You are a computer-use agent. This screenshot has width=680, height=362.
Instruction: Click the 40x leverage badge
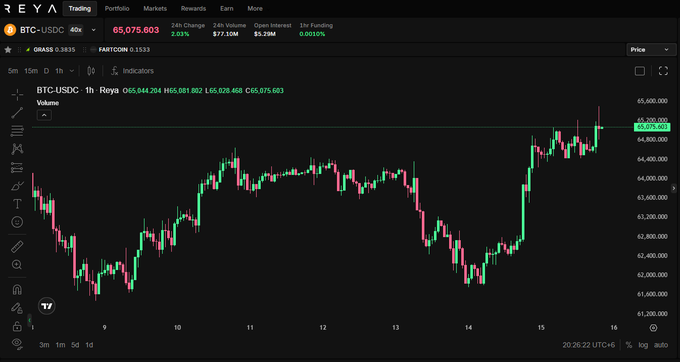point(76,30)
